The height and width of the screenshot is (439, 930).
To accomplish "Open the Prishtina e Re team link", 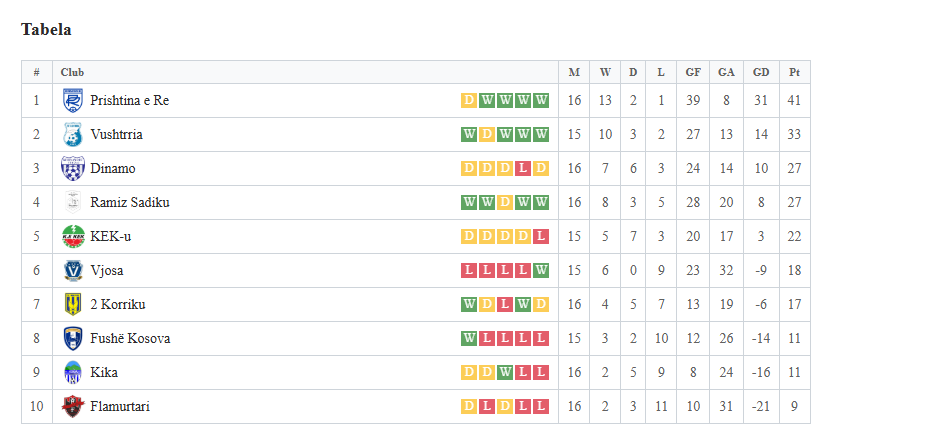I will pyautogui.click(x=129, y=100).
